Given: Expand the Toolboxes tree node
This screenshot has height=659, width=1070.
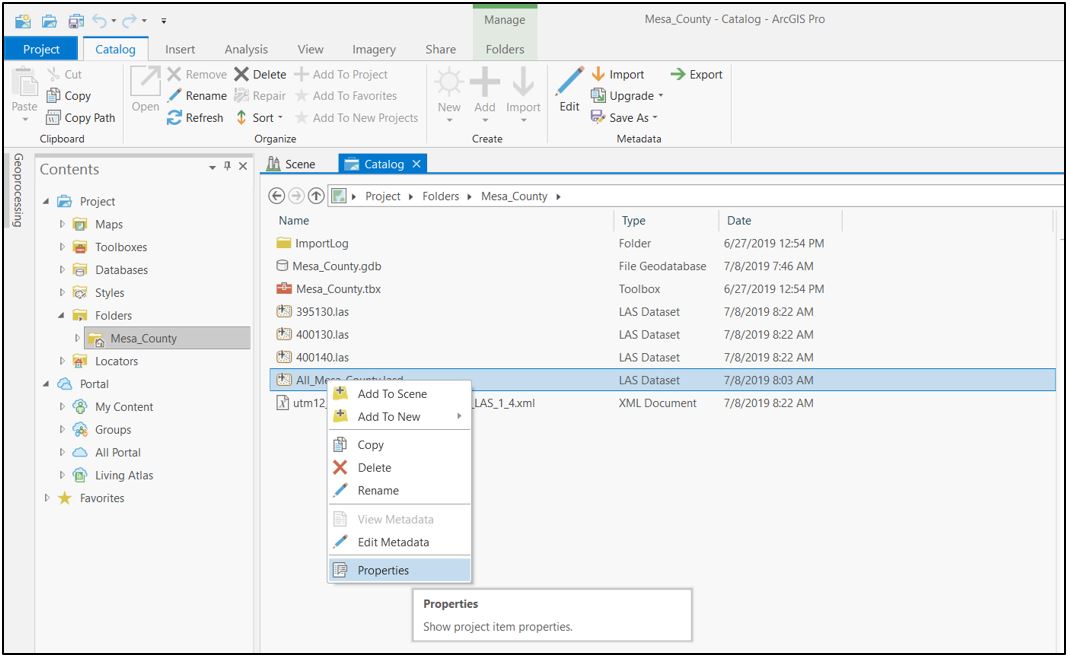Looking at the screenshot, I should click(62, 247).
